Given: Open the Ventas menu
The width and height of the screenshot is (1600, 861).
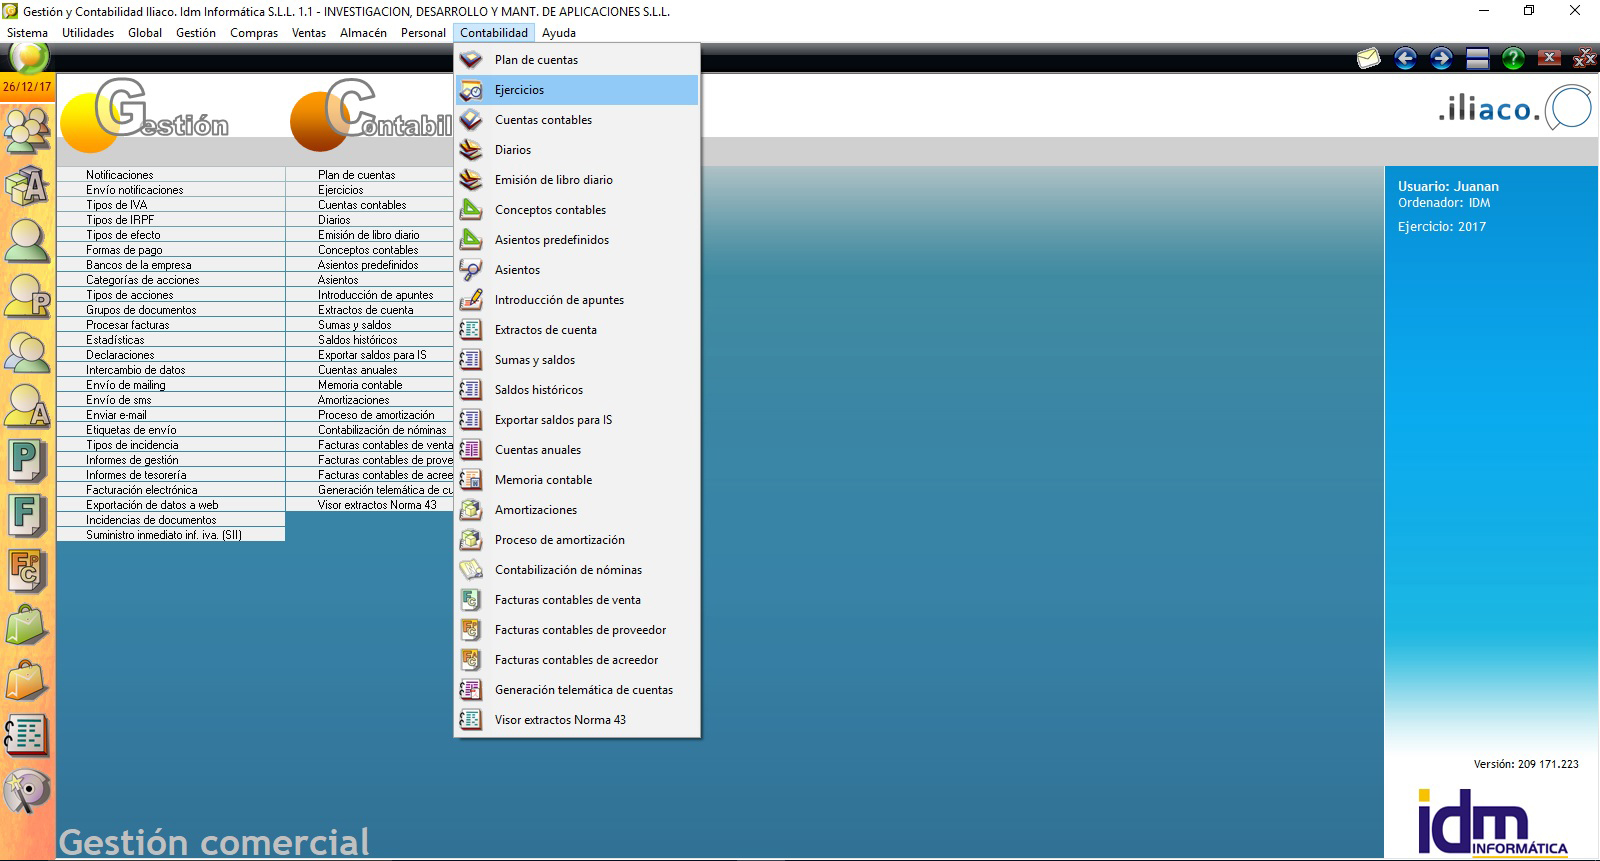Looking at the screenshot, I should click(x=309, y=33).
